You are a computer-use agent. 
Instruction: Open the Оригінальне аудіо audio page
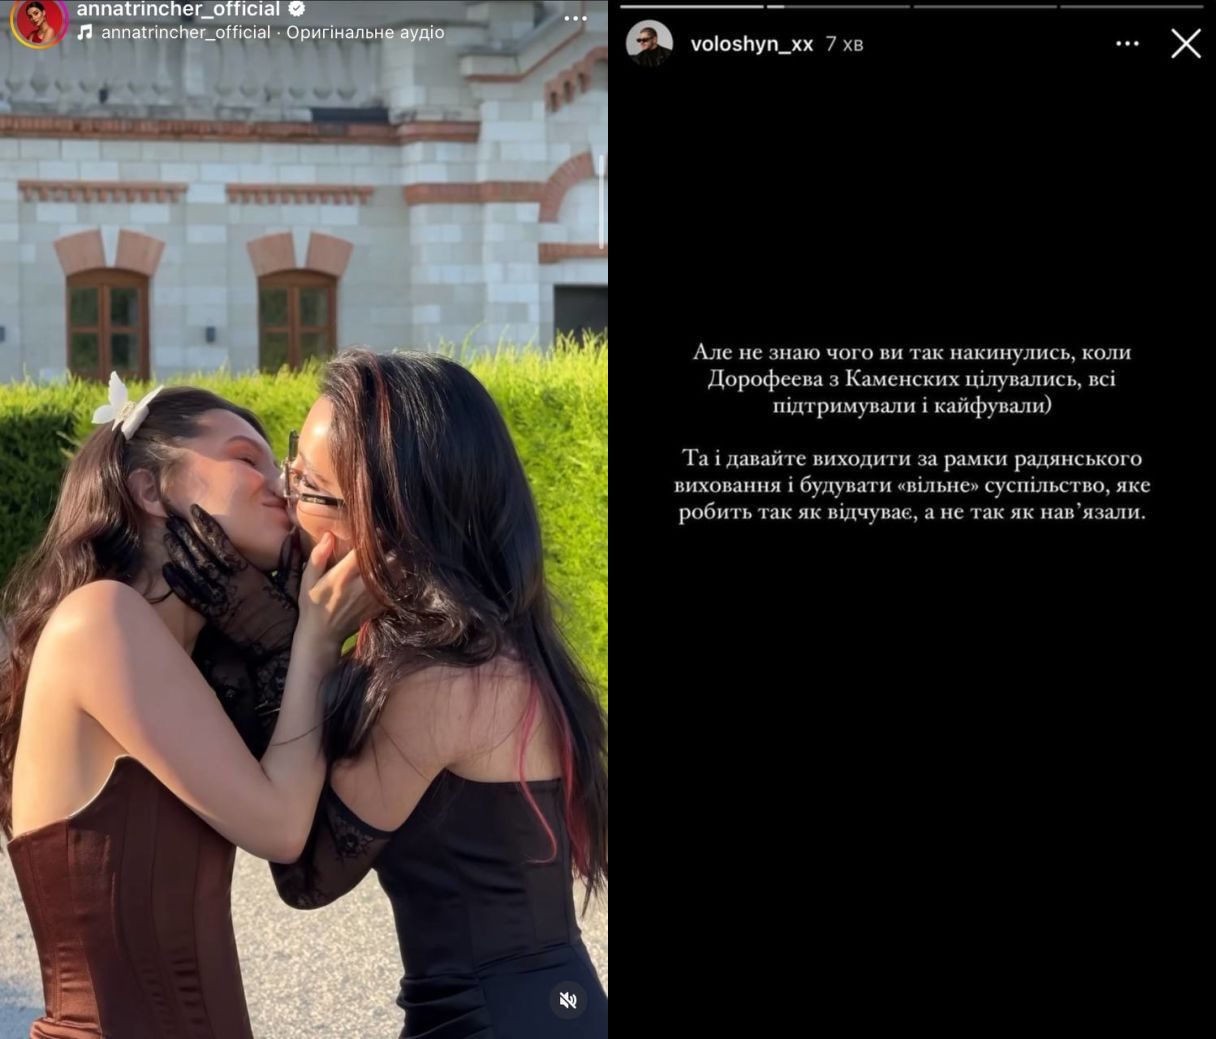click(365, 32)
